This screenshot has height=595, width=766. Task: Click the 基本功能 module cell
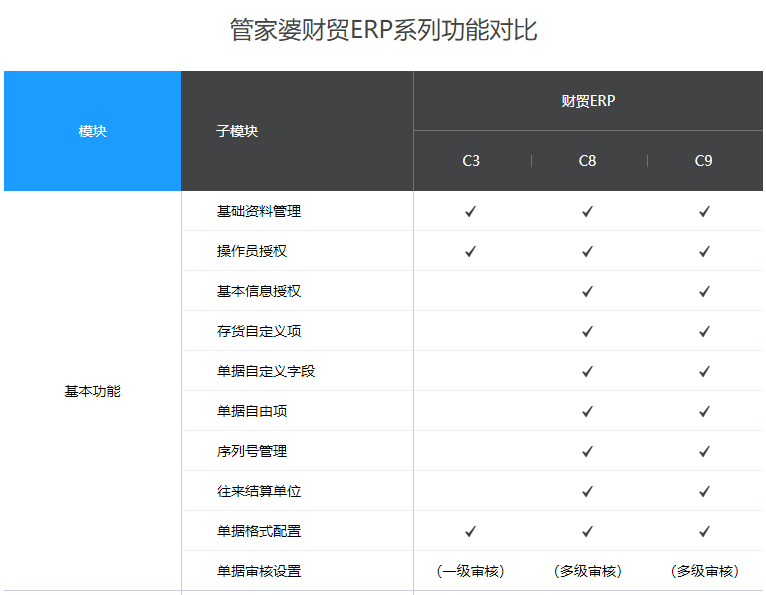(92, 391)
